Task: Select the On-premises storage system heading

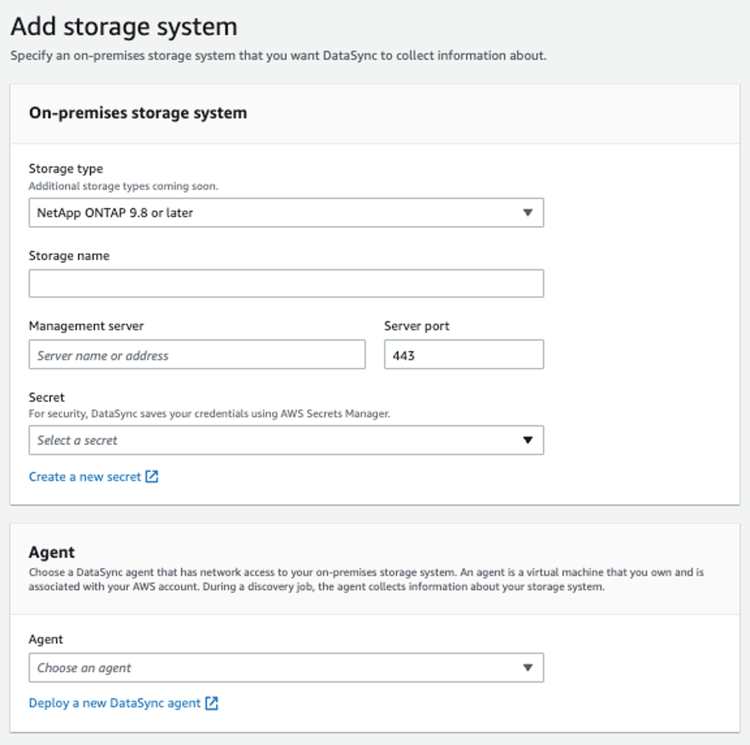Action: [x=138, y=113]
